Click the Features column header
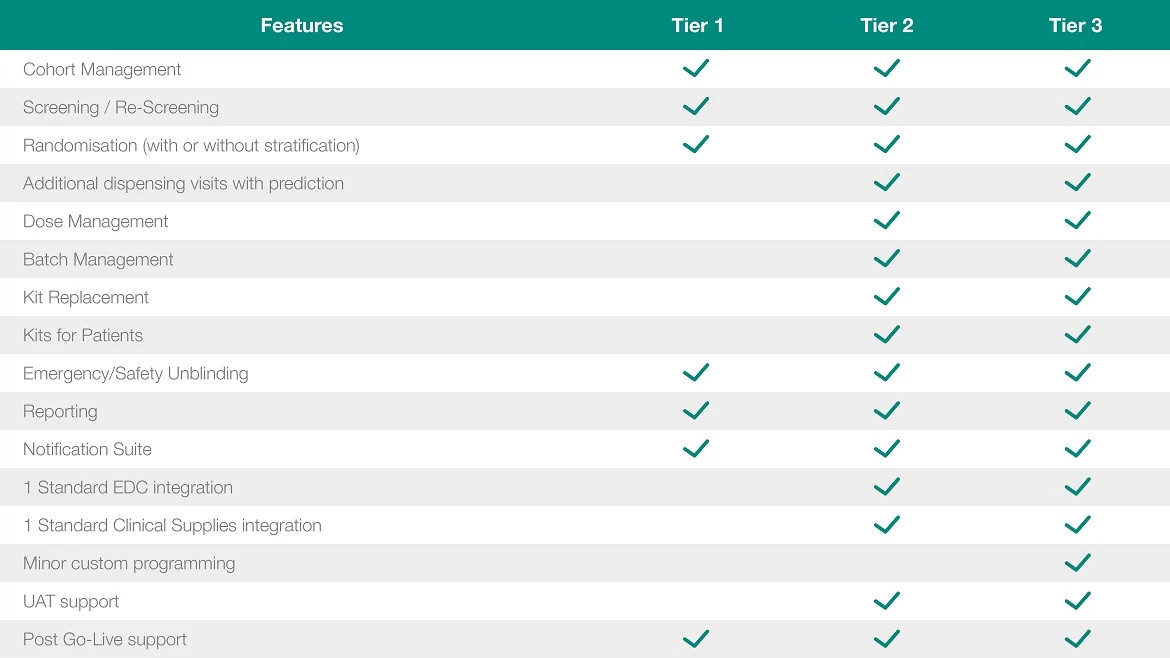The image size is (1170, 658). [x=301, y=26]
